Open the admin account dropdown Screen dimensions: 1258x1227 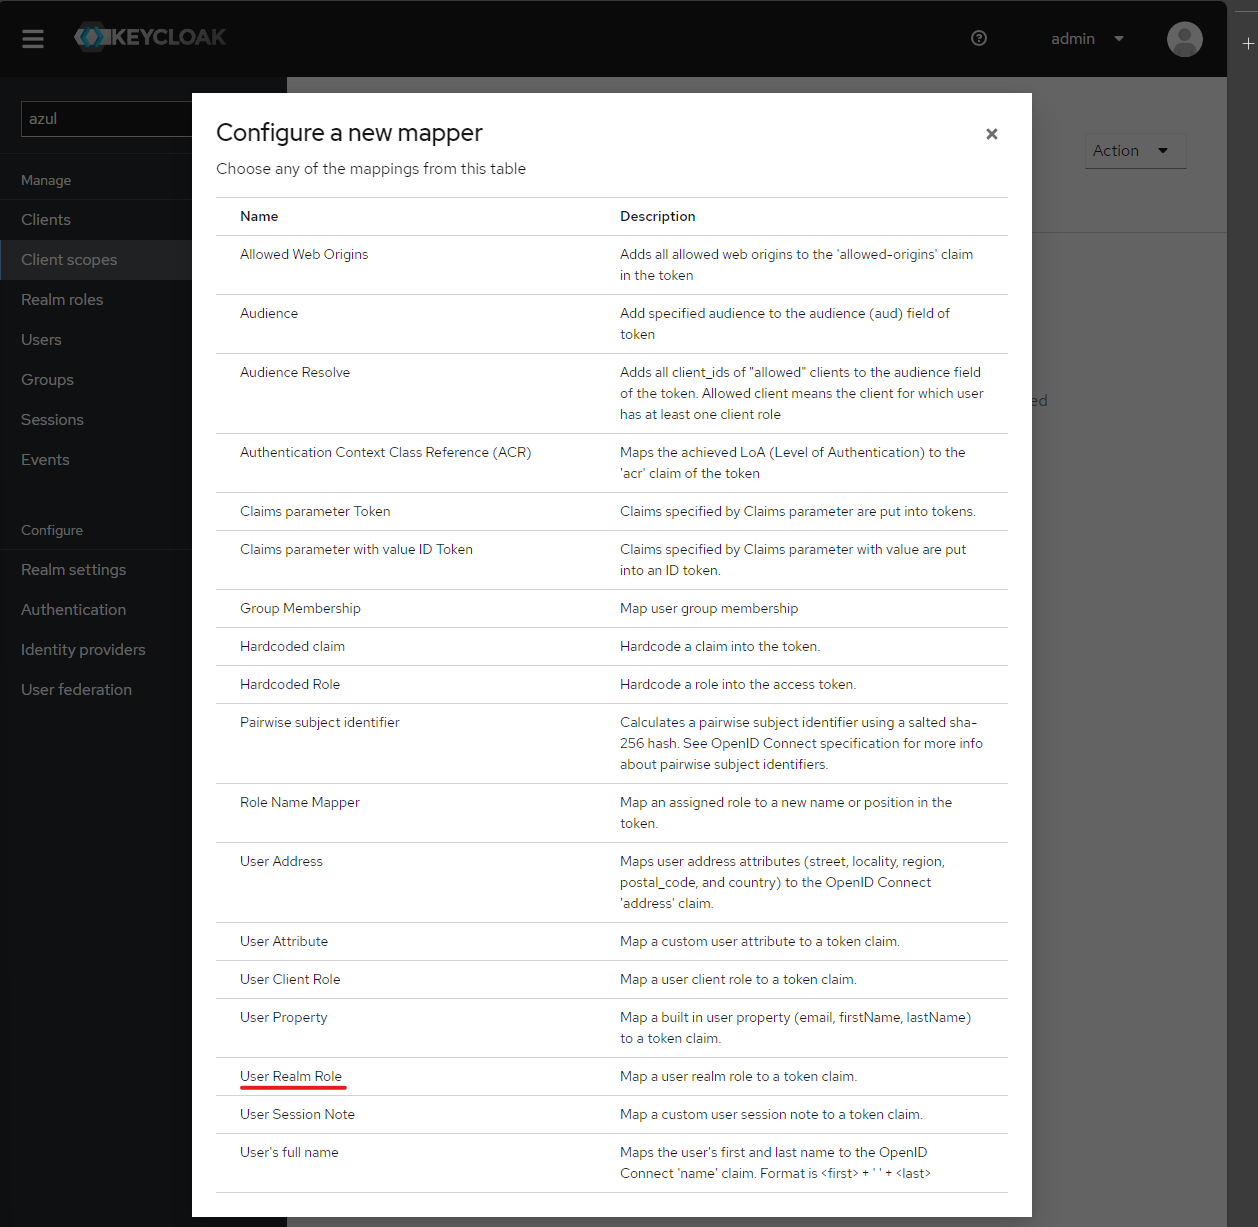pos(1086,38)
